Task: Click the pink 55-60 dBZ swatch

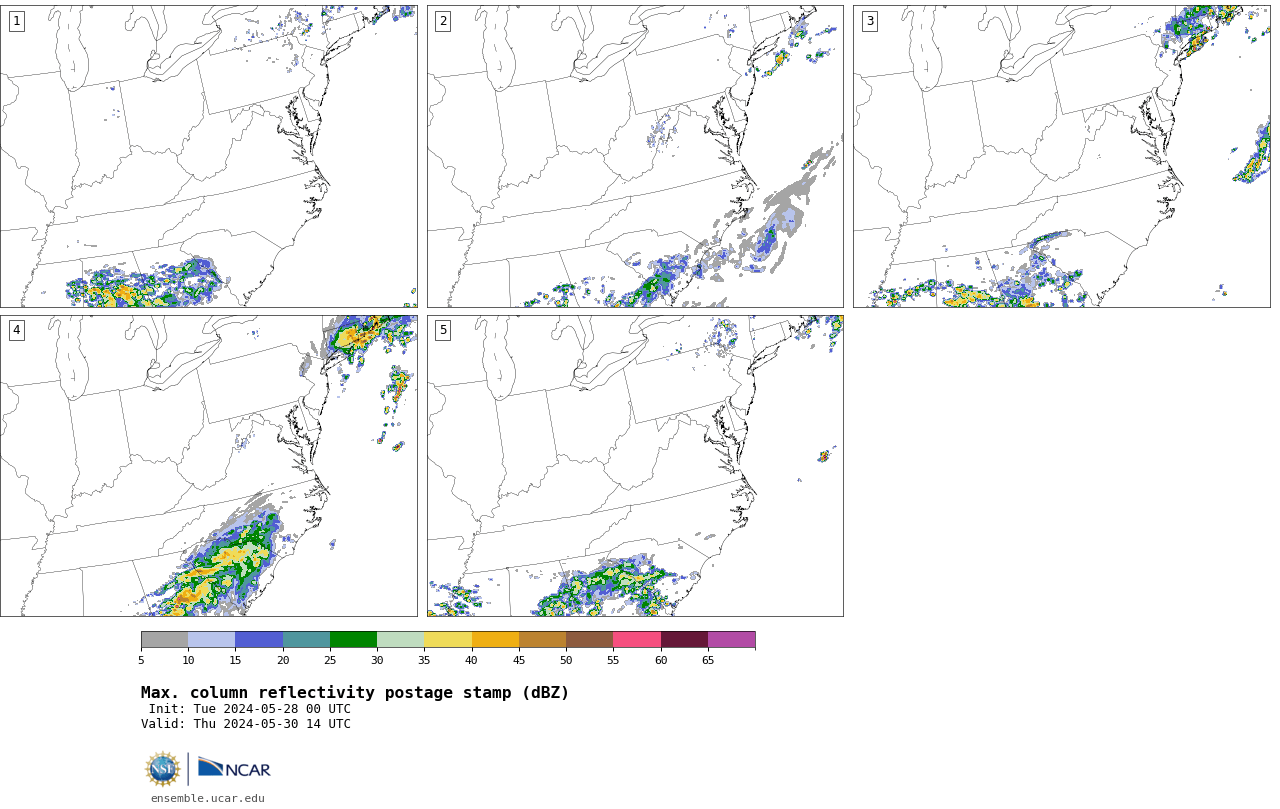Action: pos(637,640)
